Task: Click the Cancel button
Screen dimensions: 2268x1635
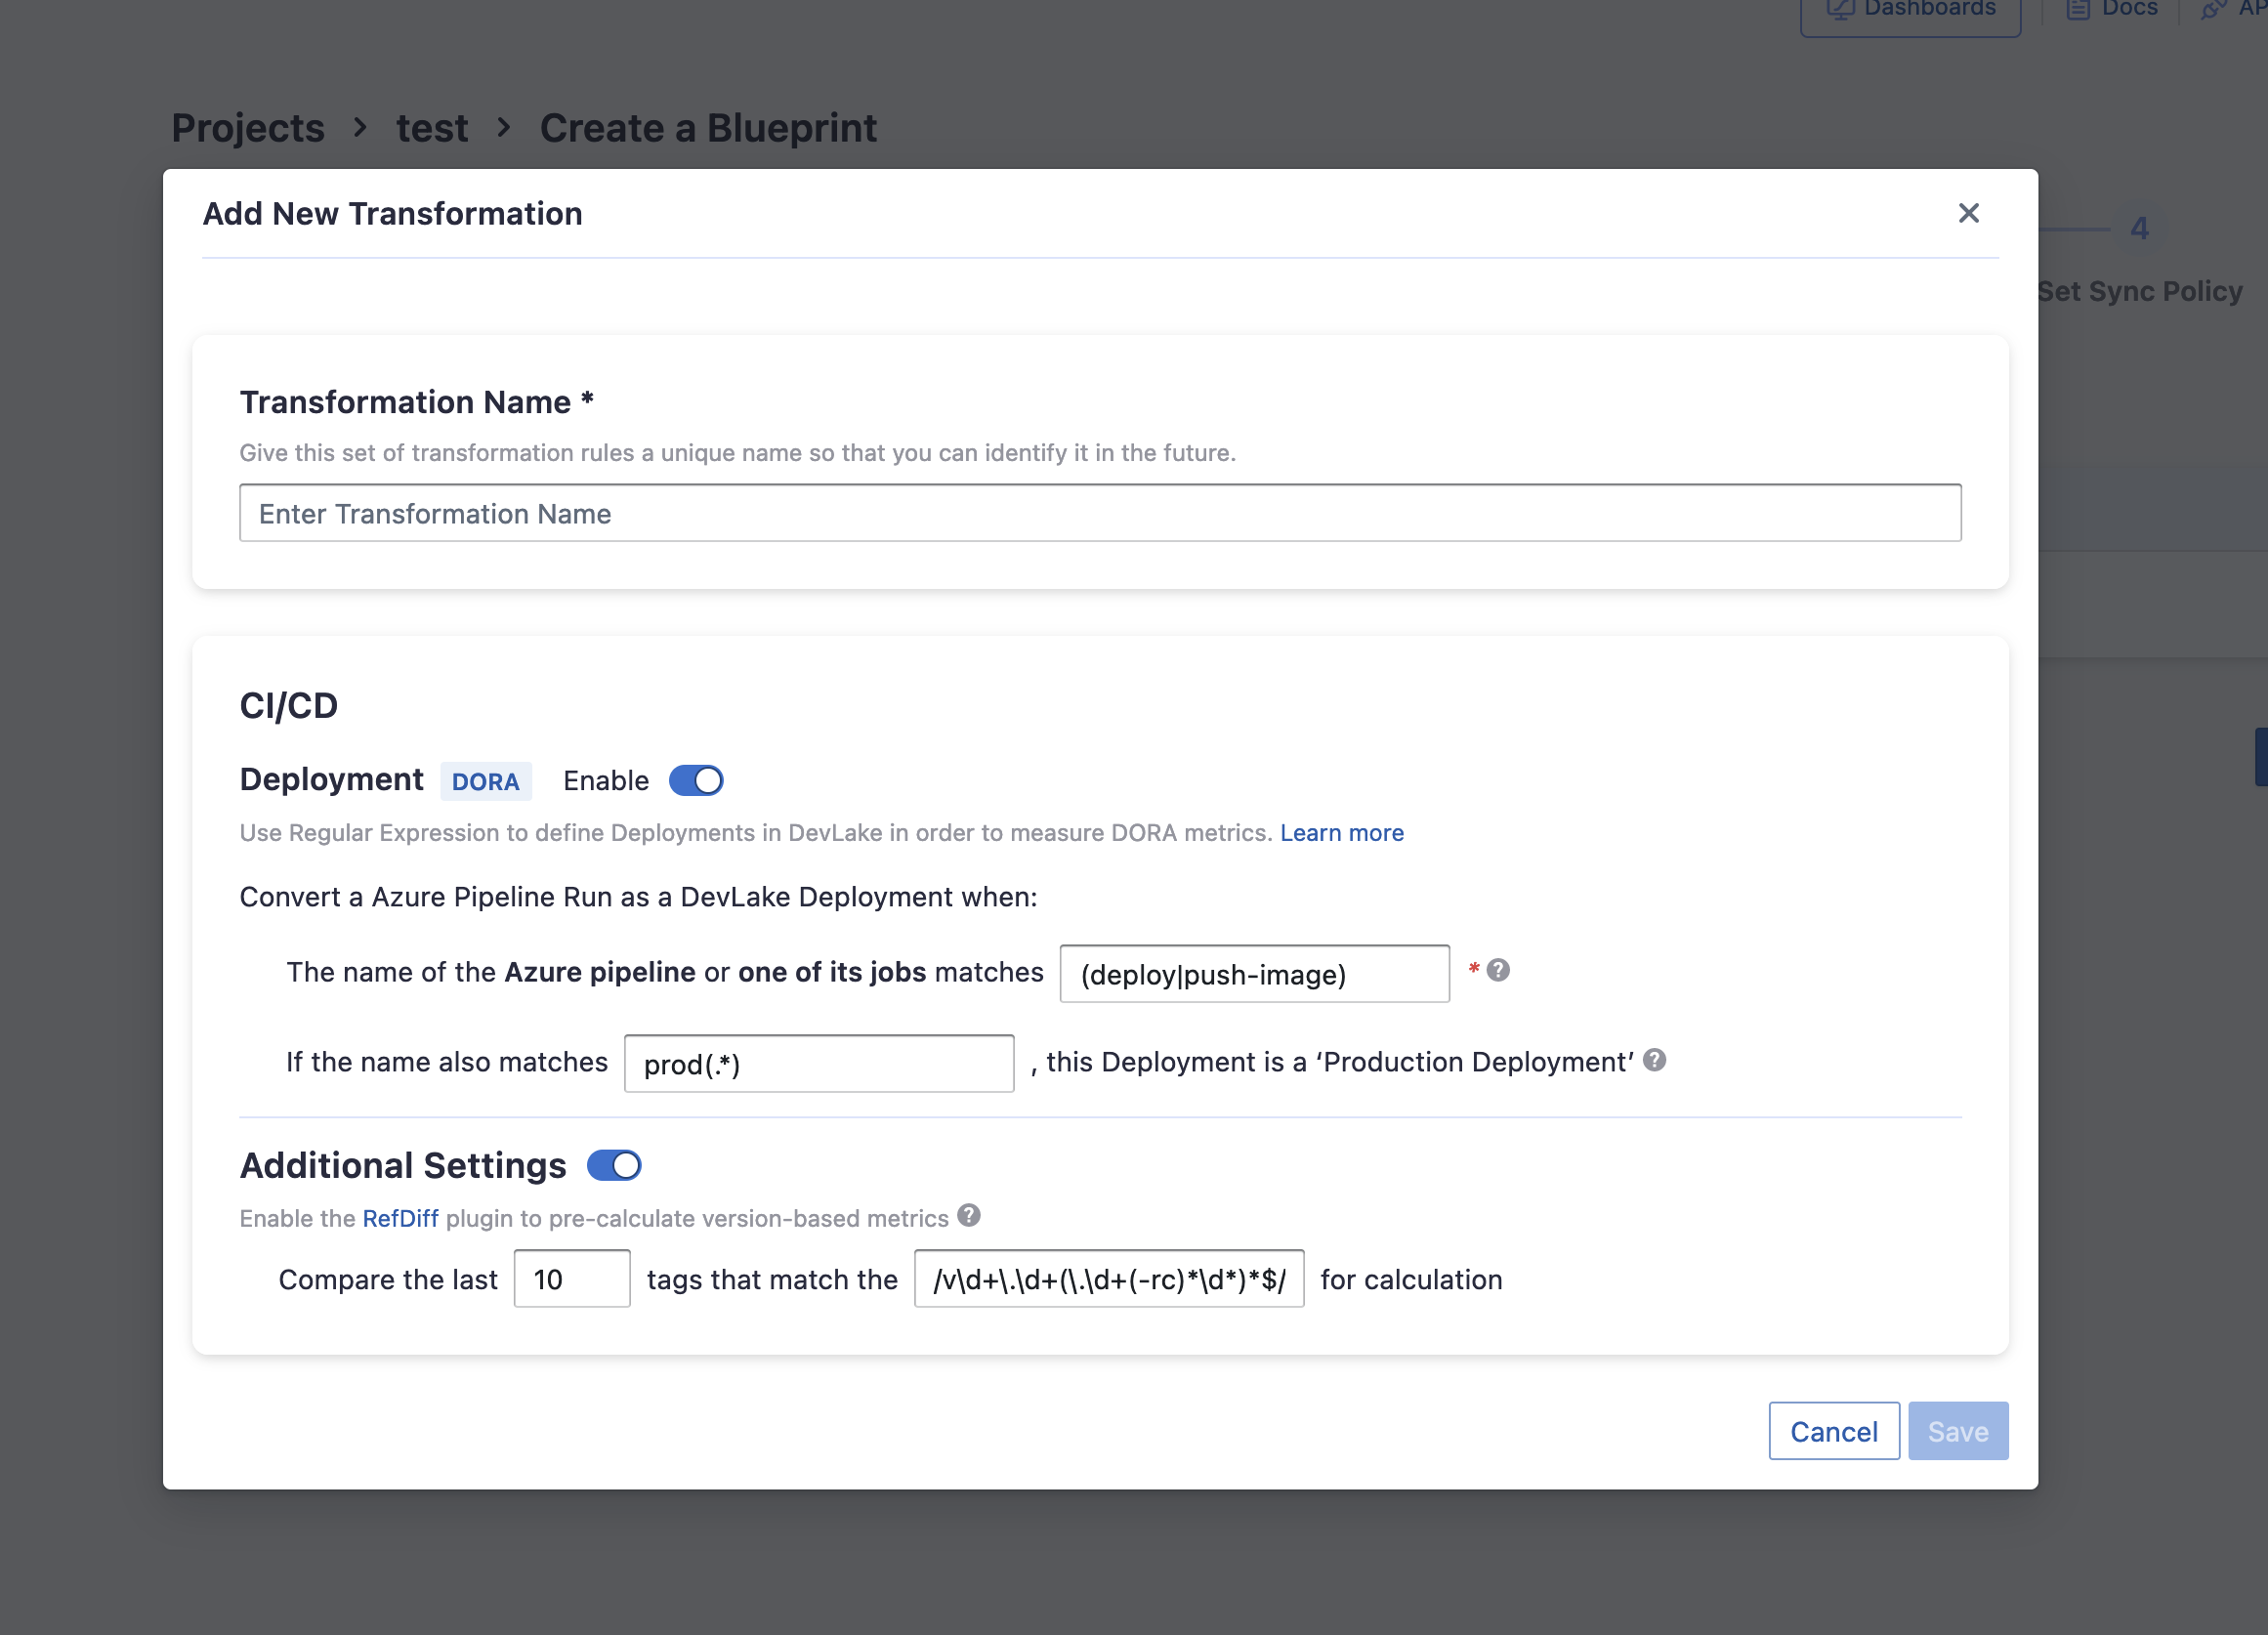Action: pyautogui.click(x=1832, y=1431)
